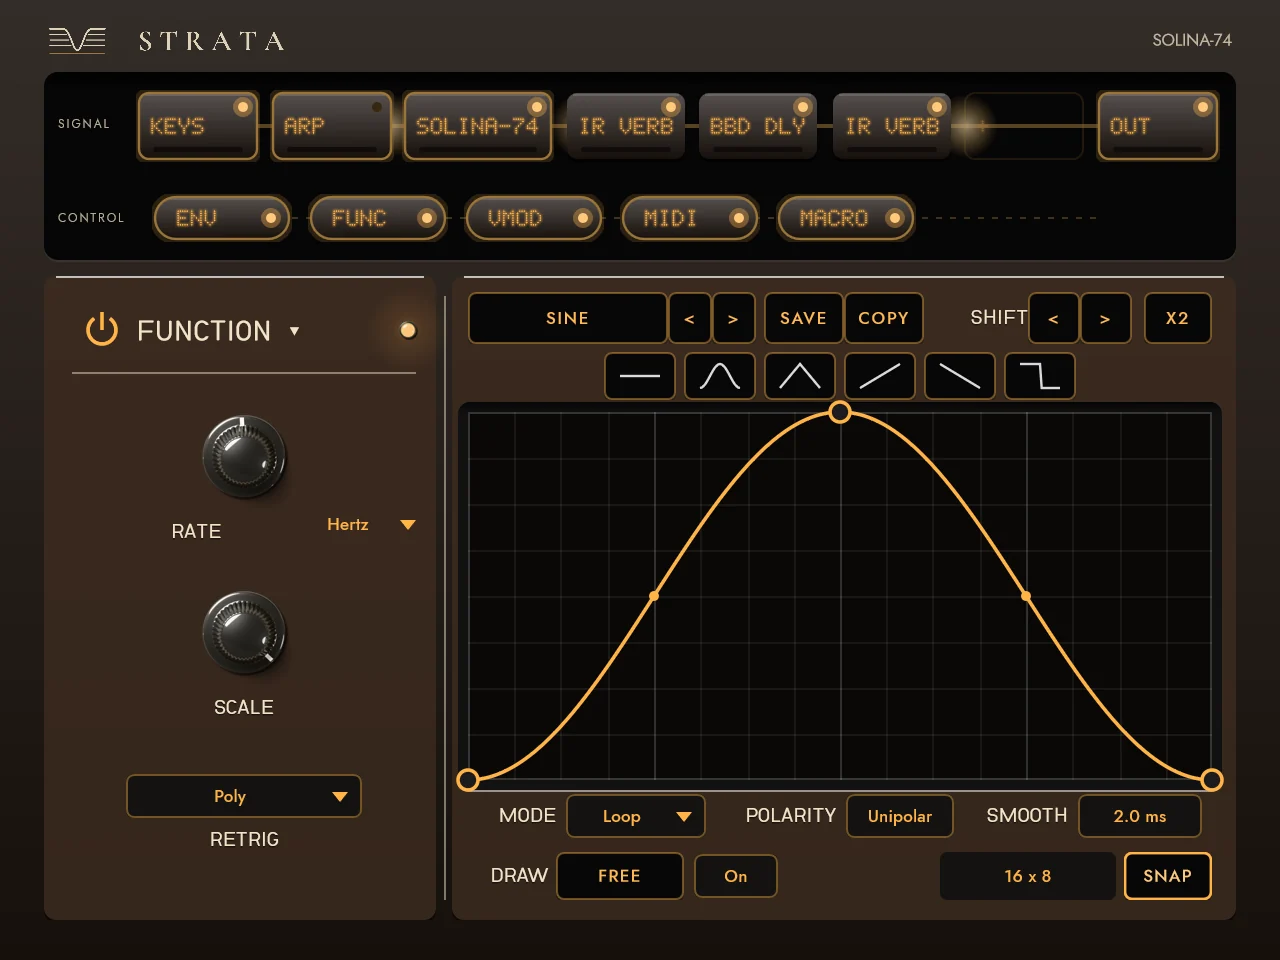Screen dimensions: 1280x960
Task: Click the SOLINA-74 preset name at top right
Action: coord(1192,40)
